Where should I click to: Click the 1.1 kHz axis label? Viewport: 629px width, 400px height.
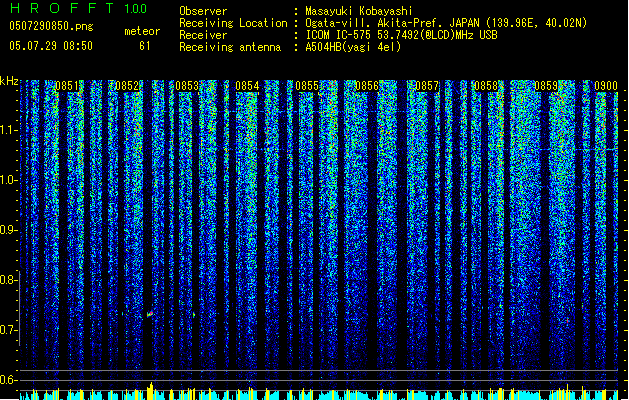pos(8,130)
